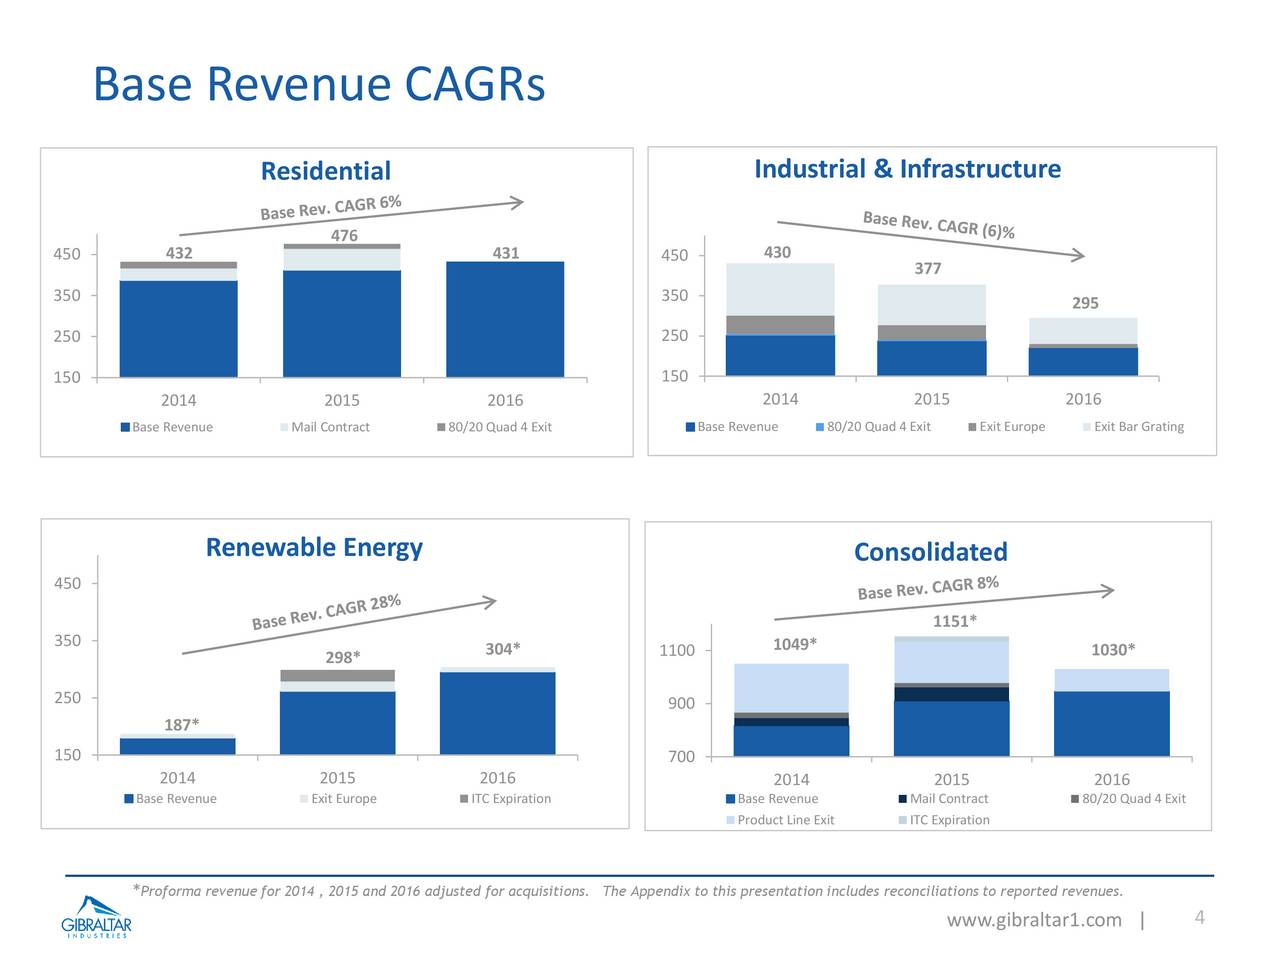
Task: Open the www.gibraltar1.com link
Action: pyautogui.click(x=1037, y=919)
